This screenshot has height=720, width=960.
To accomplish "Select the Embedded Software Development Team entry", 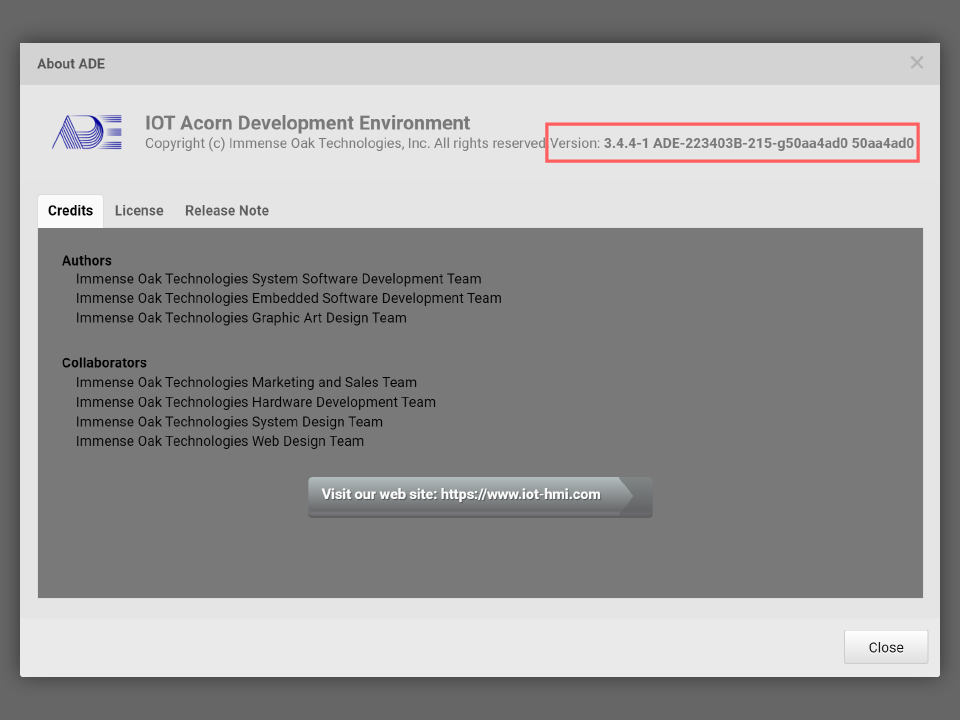I will 288,298.
